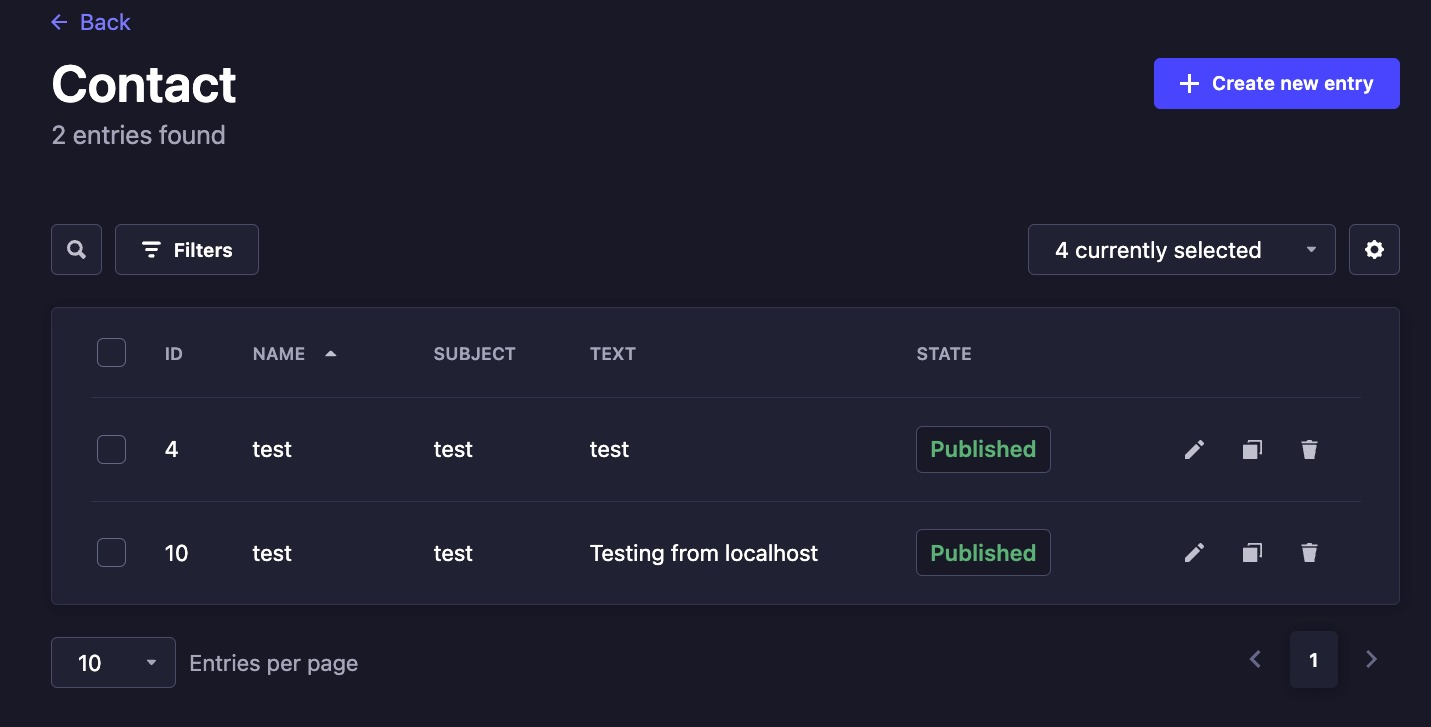Sort by the ID column header
Screen dimensions: 1431x727
click(174, 353)
